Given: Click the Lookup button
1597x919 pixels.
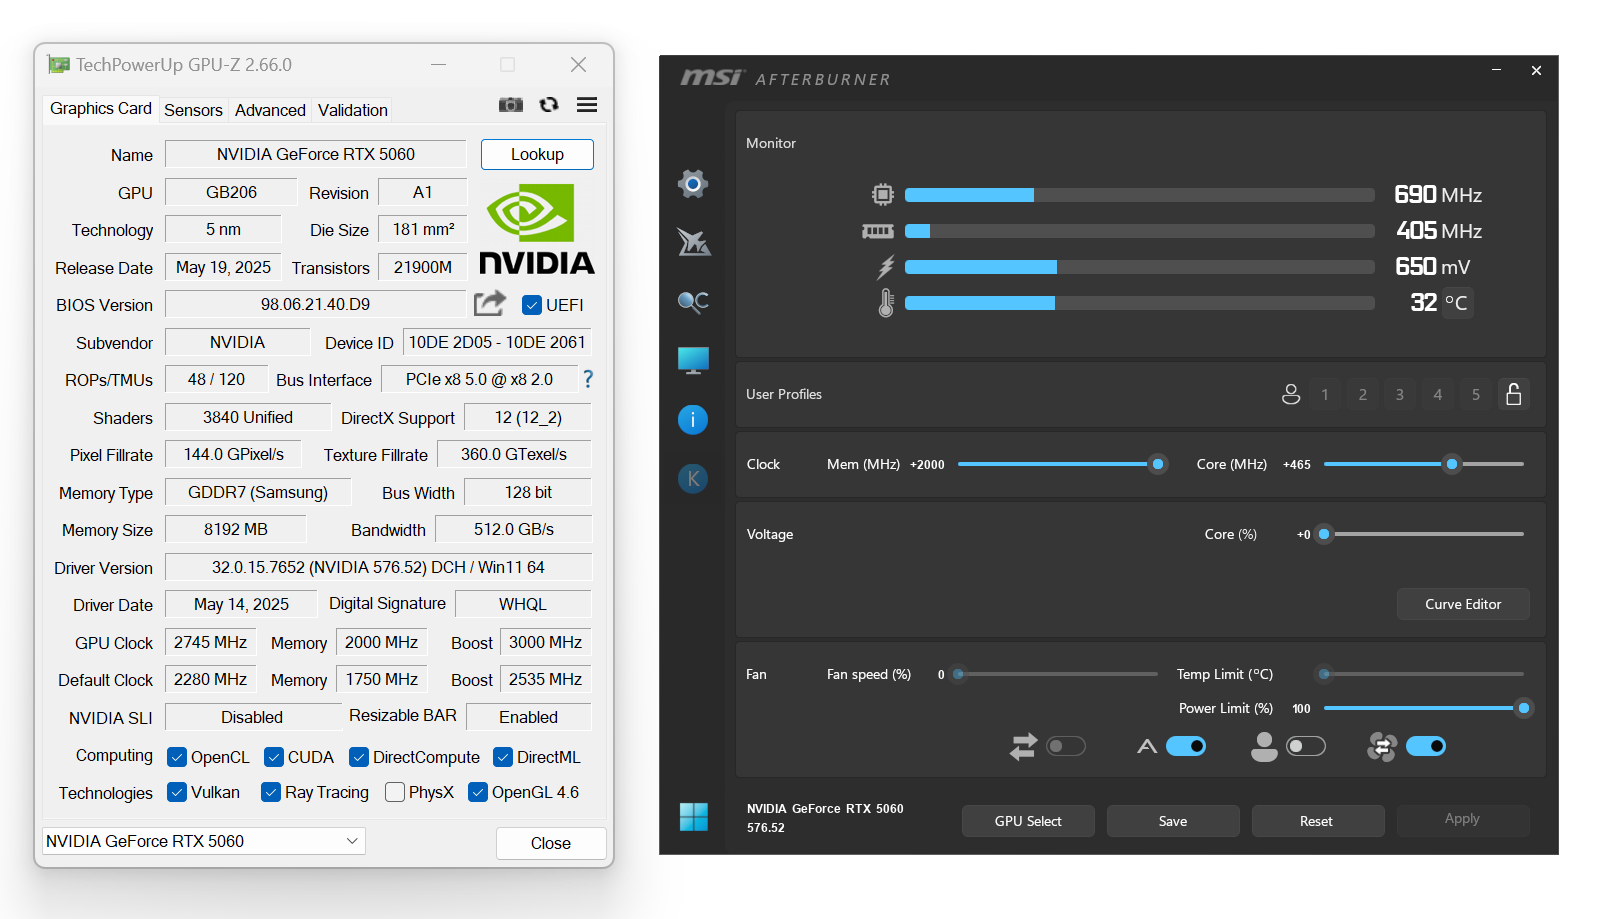Looking at the screenshot, I should point(537,154).
